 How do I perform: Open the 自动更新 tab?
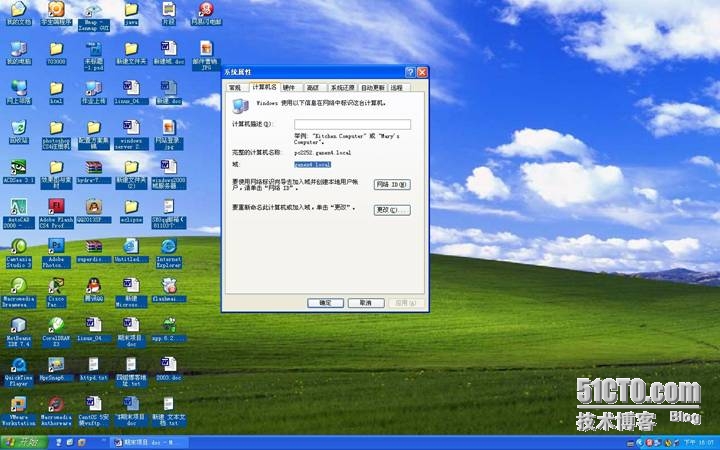click(x=373, y=87)
